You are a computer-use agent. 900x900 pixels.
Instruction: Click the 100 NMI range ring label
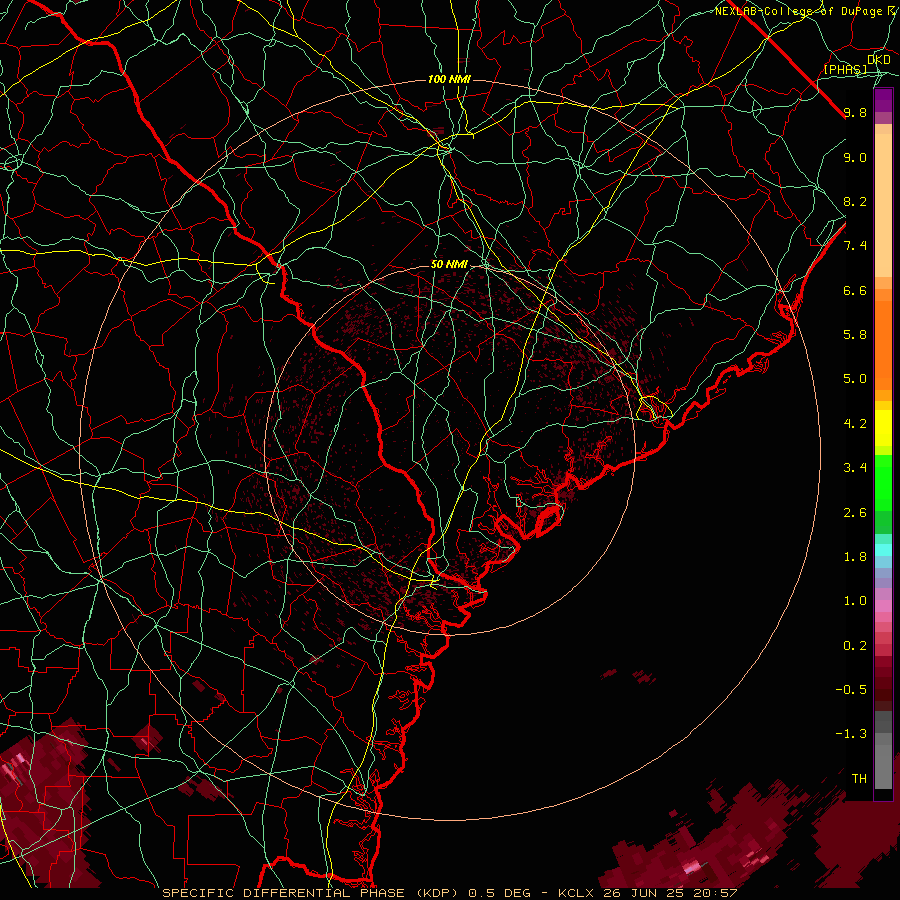coord(449,79)
